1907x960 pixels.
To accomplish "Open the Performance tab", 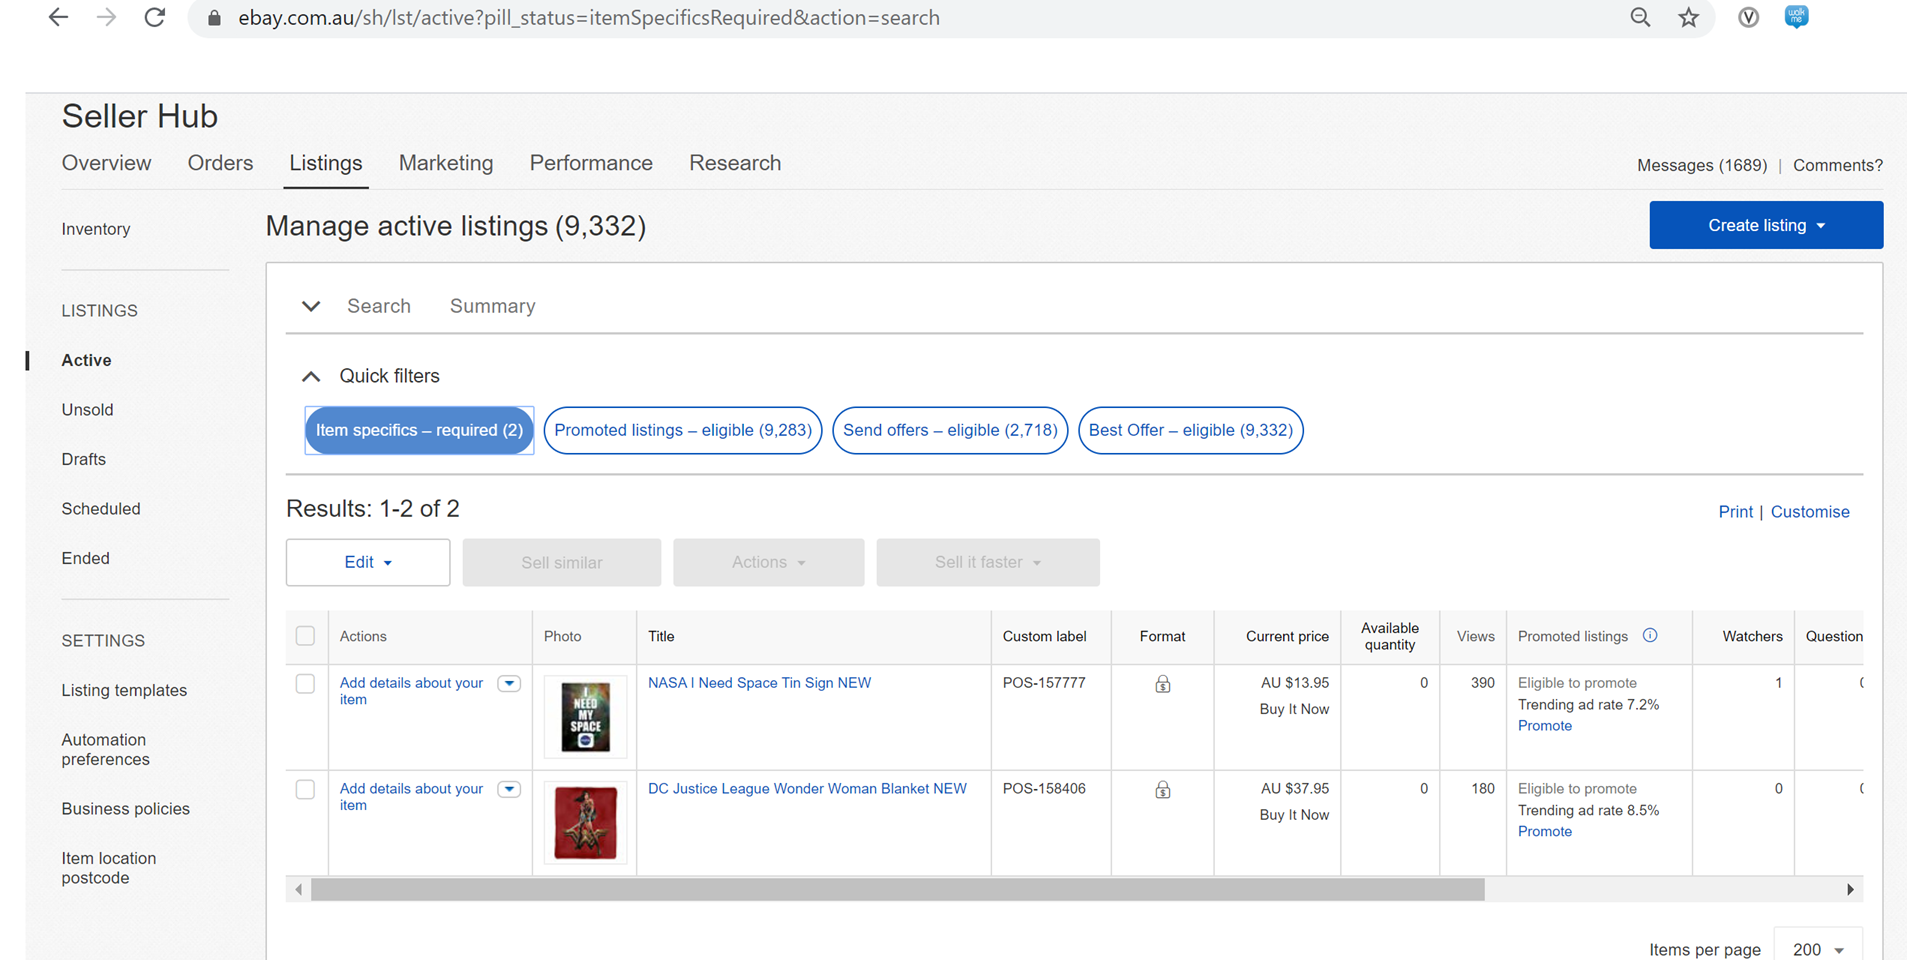I will 591,163.
